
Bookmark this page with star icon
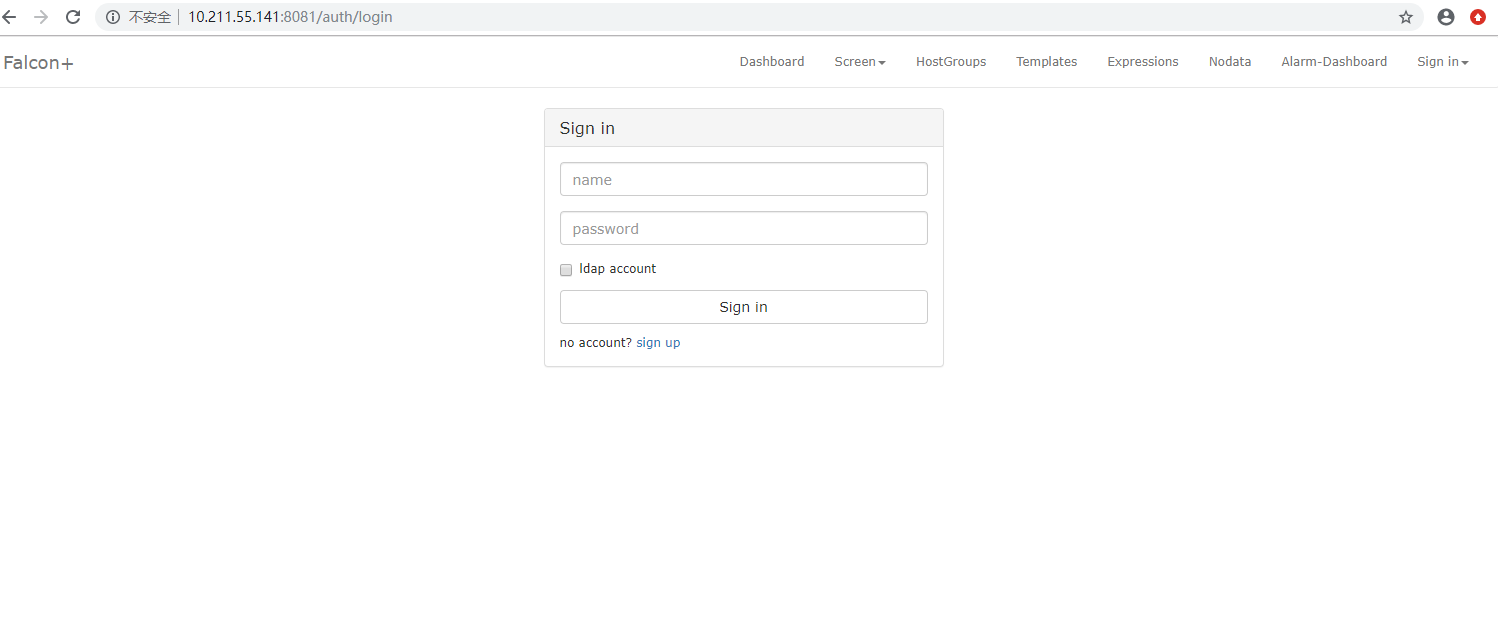pos(1406,17)
